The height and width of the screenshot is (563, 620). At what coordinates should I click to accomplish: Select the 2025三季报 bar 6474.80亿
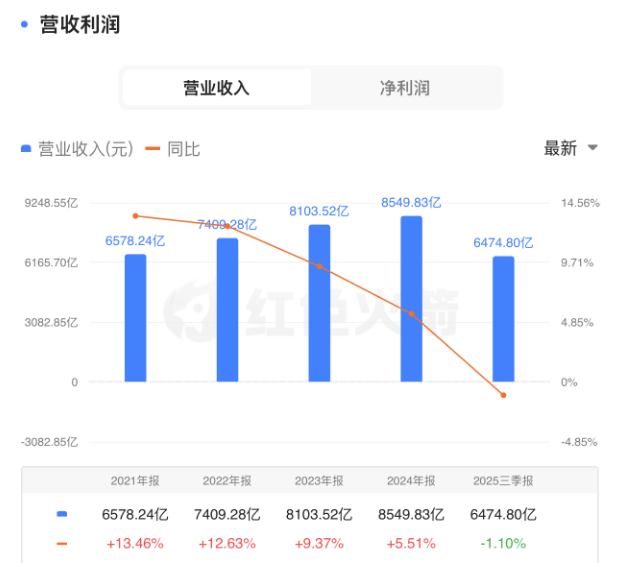click(503, 319)
